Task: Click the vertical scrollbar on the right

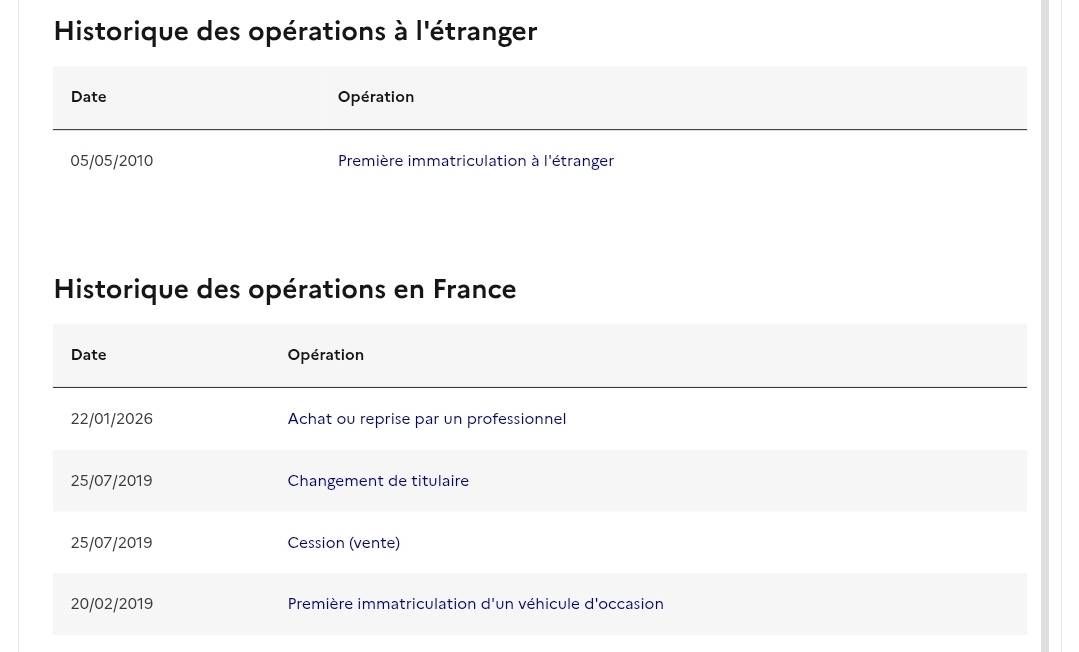Action: [1045, 326]
